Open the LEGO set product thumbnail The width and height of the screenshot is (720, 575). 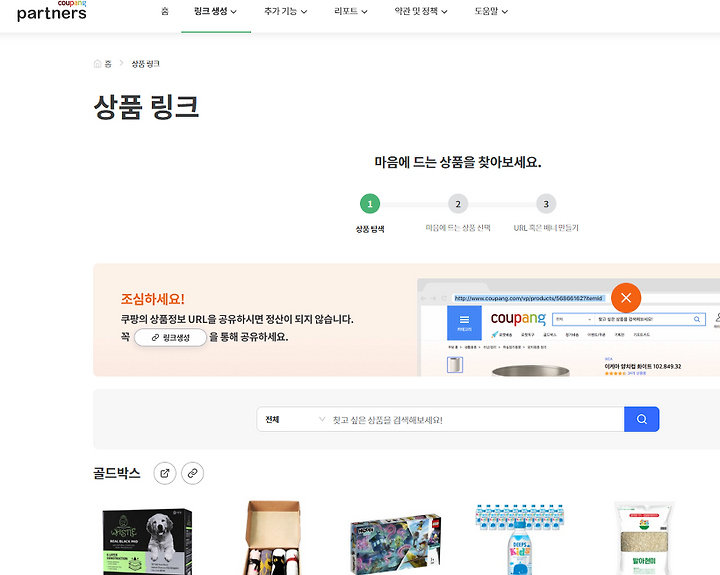(x=395, y=544)
